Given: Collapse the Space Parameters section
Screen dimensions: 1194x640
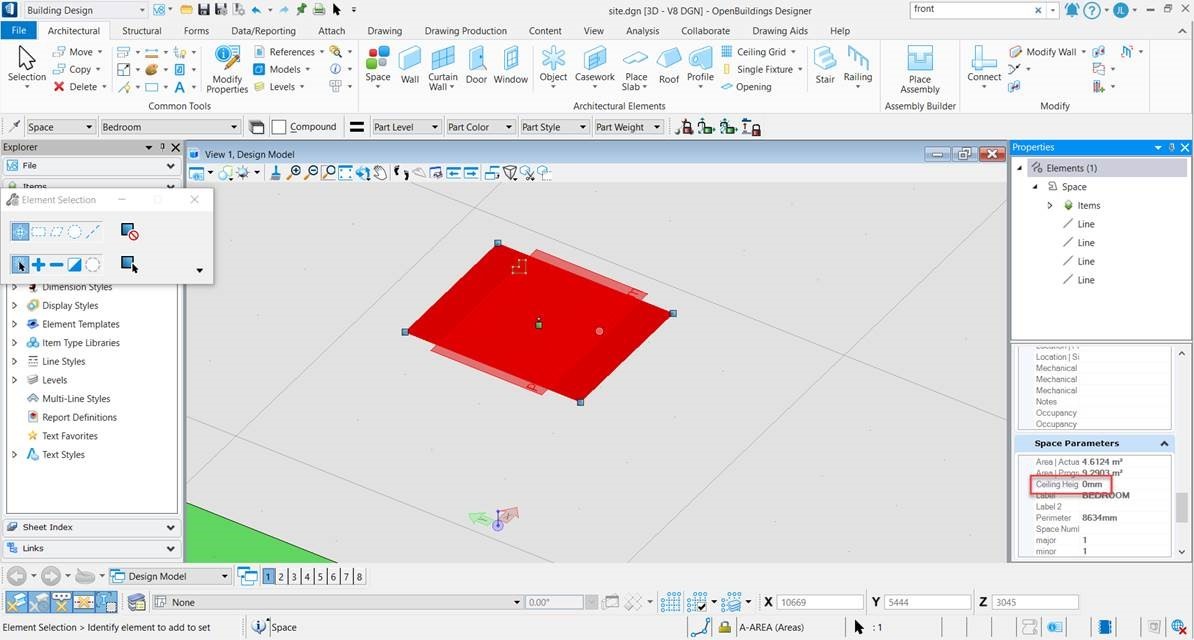Looking at the screenshot, I should (x=1164, y=443).
